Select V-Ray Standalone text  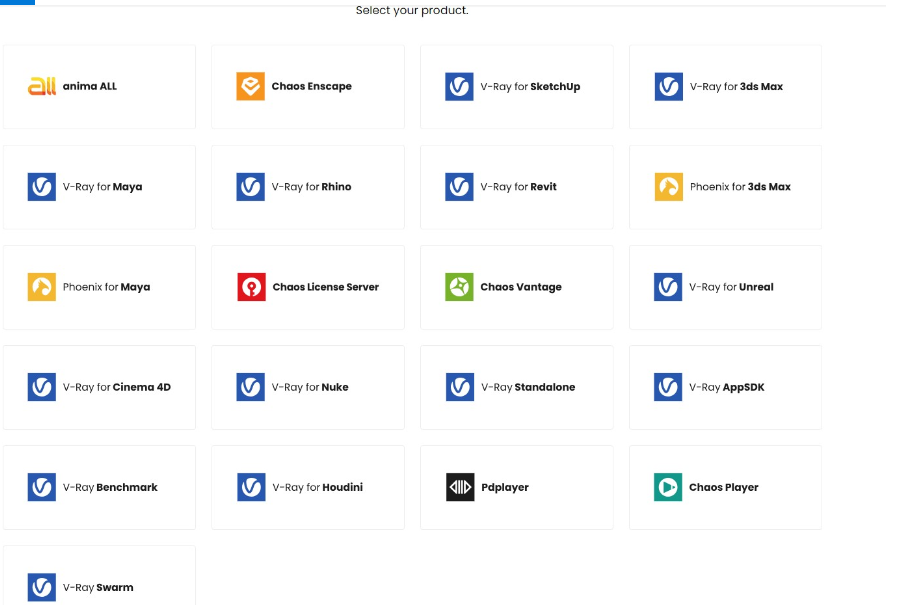click(x=528, y=387)
